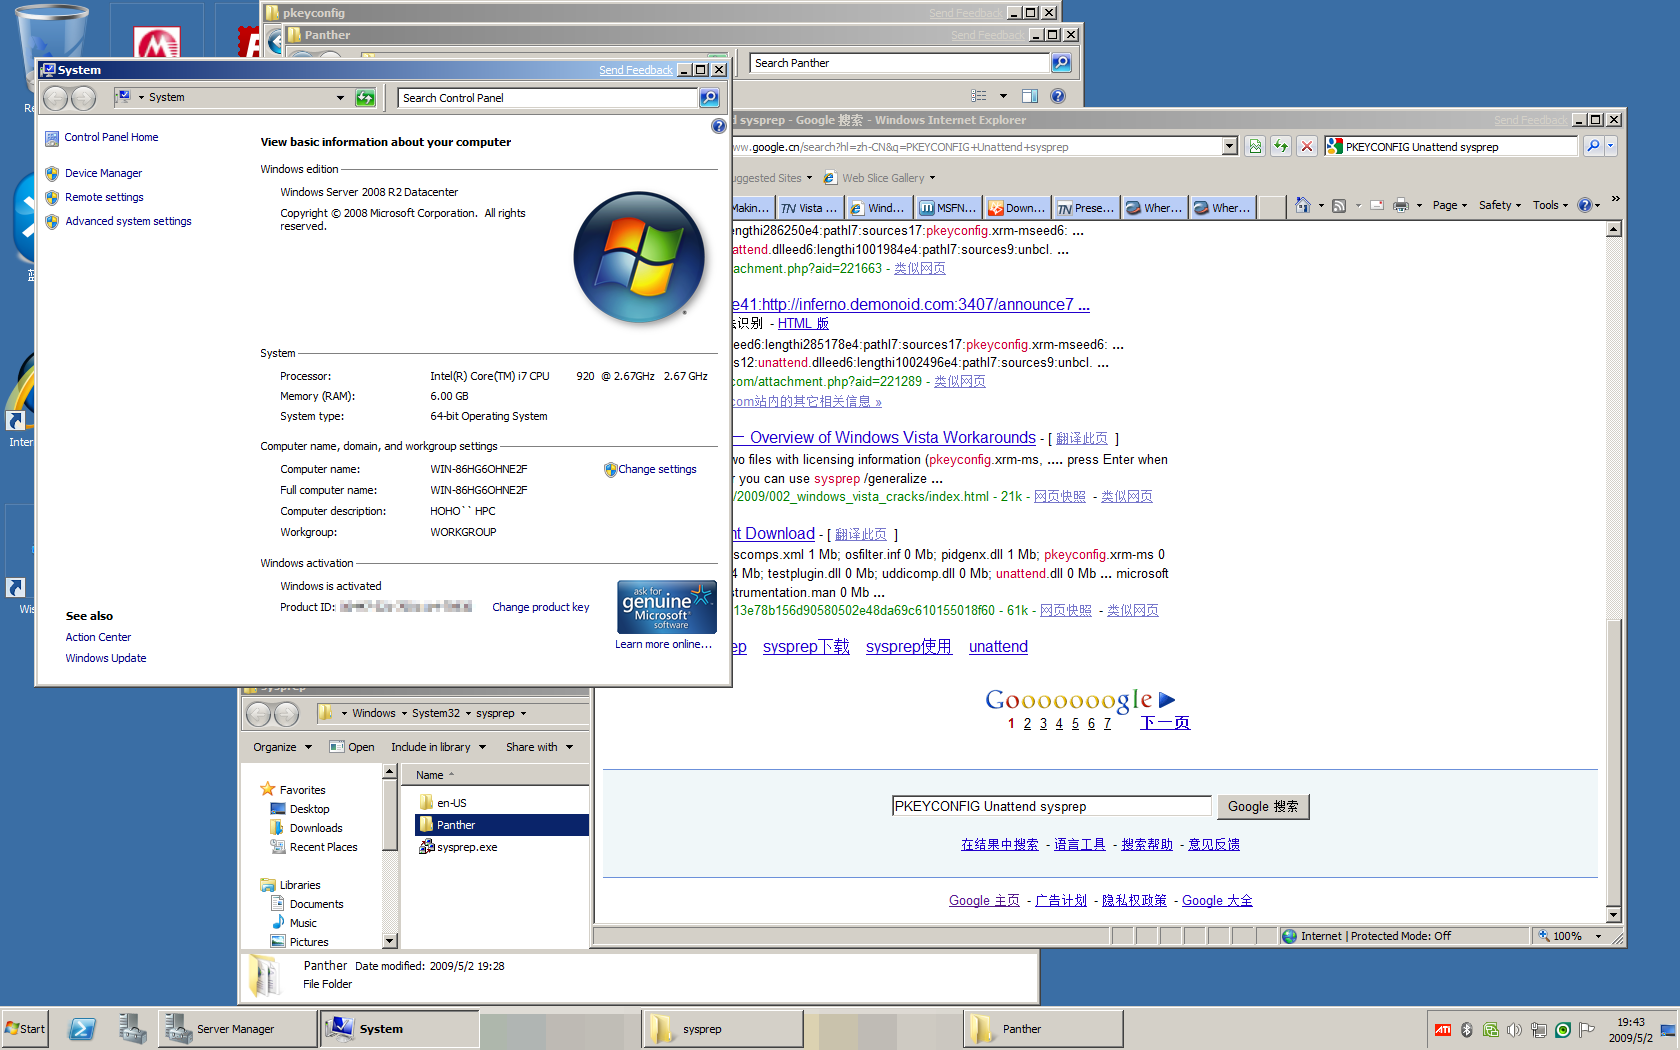1680x1050 pixels.
Task: Open Windows Update link
Action: 106,658
